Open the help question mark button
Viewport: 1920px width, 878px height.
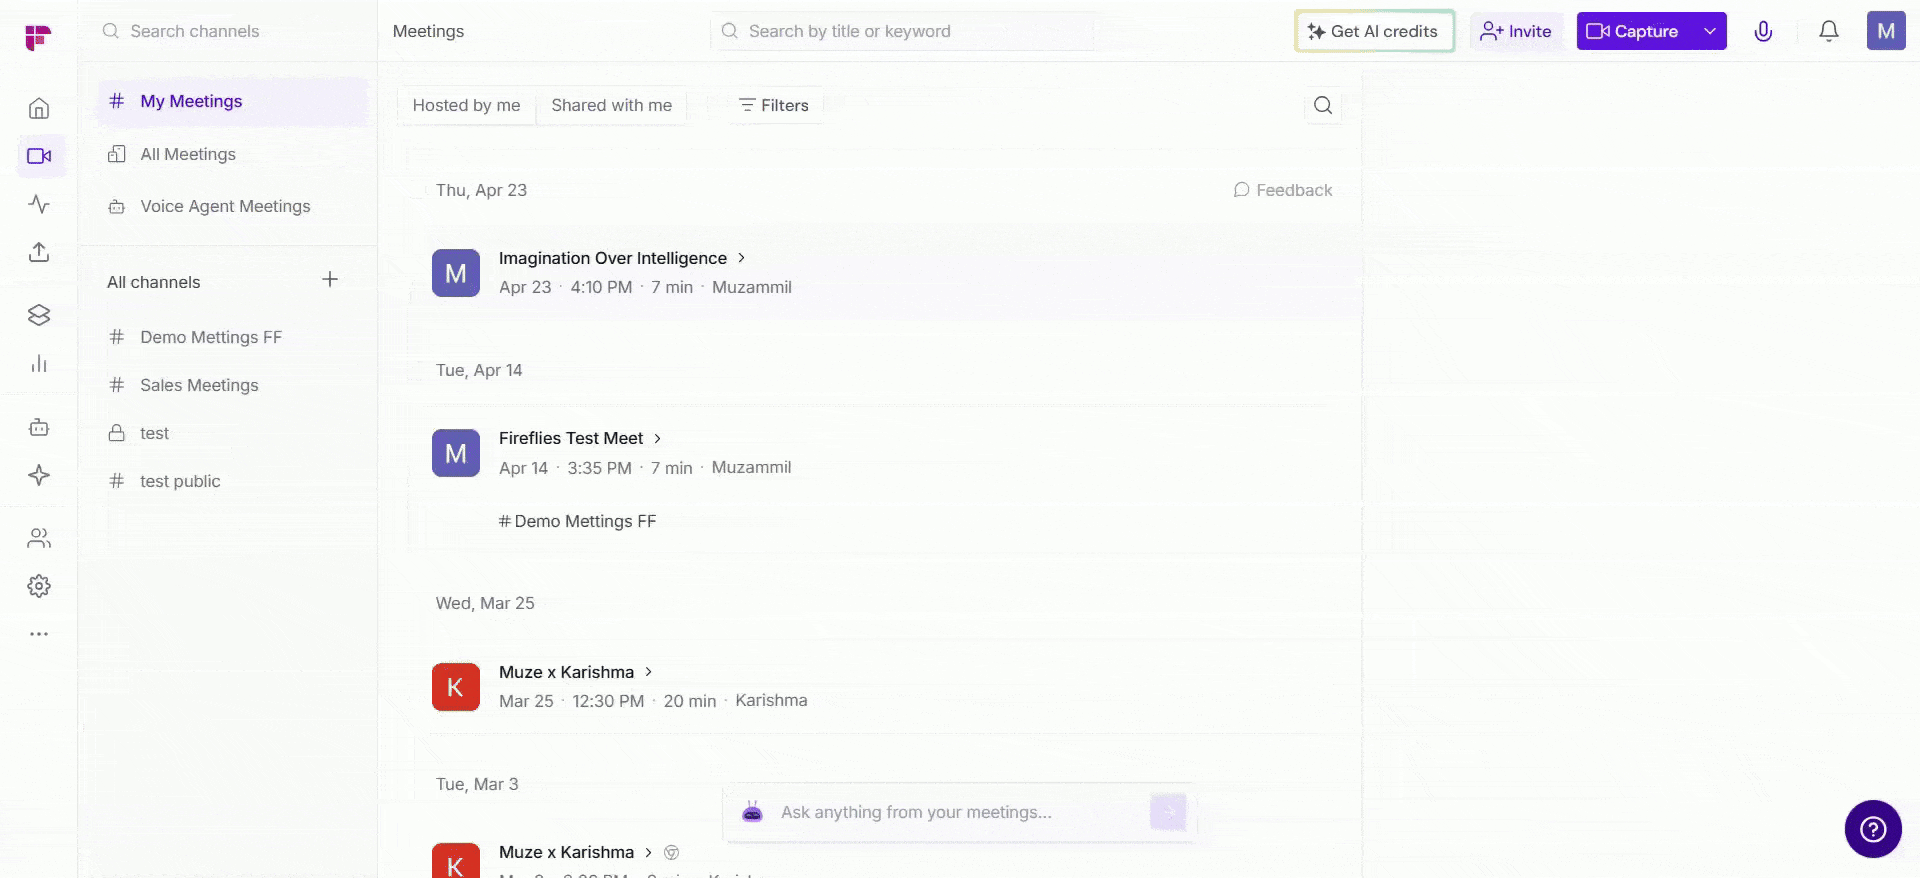pos(1873,829)
